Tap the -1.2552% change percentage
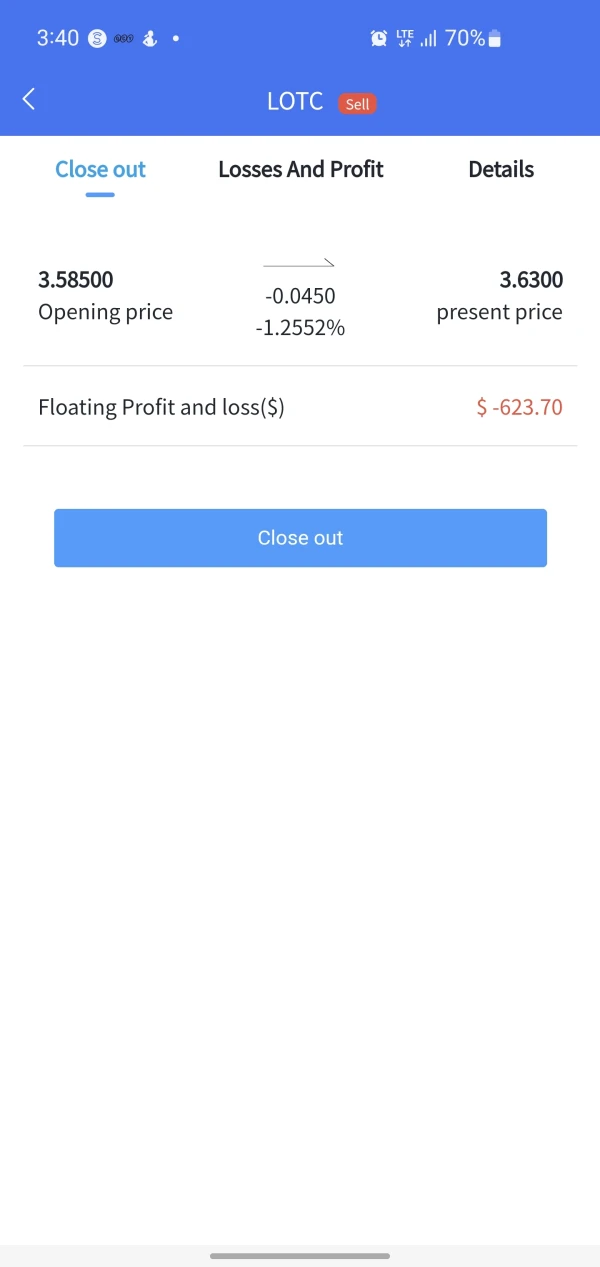This screenshot has height=1267, width=600. pos(300,328)
